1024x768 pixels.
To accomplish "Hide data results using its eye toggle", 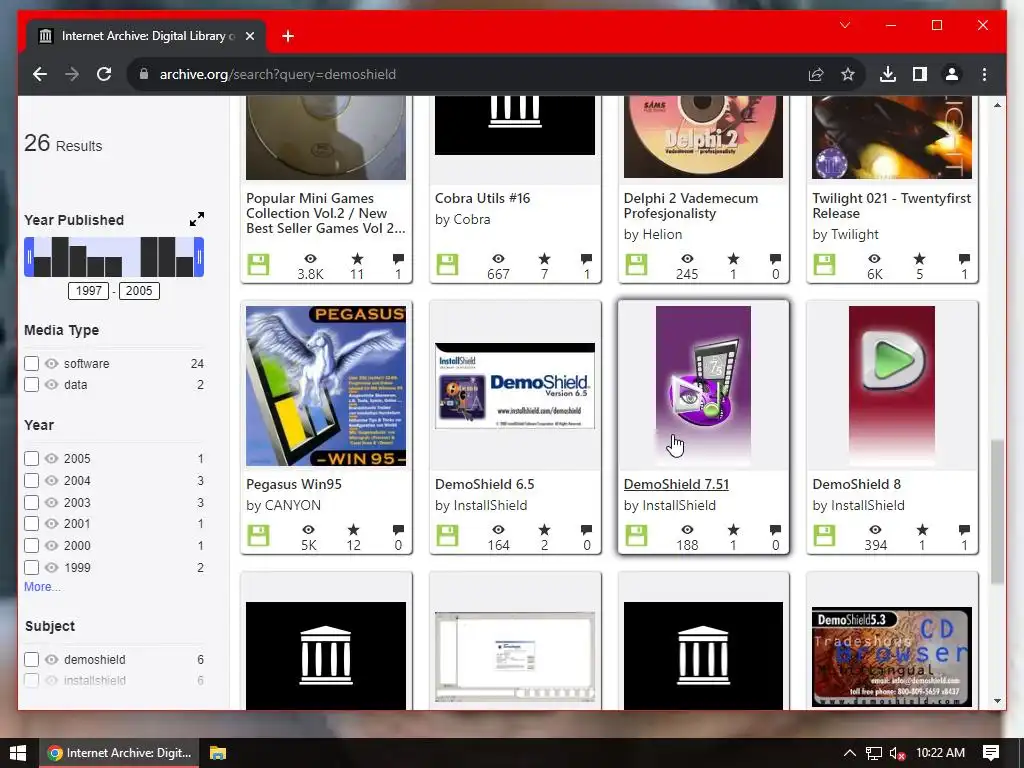I will click(52, 385).
